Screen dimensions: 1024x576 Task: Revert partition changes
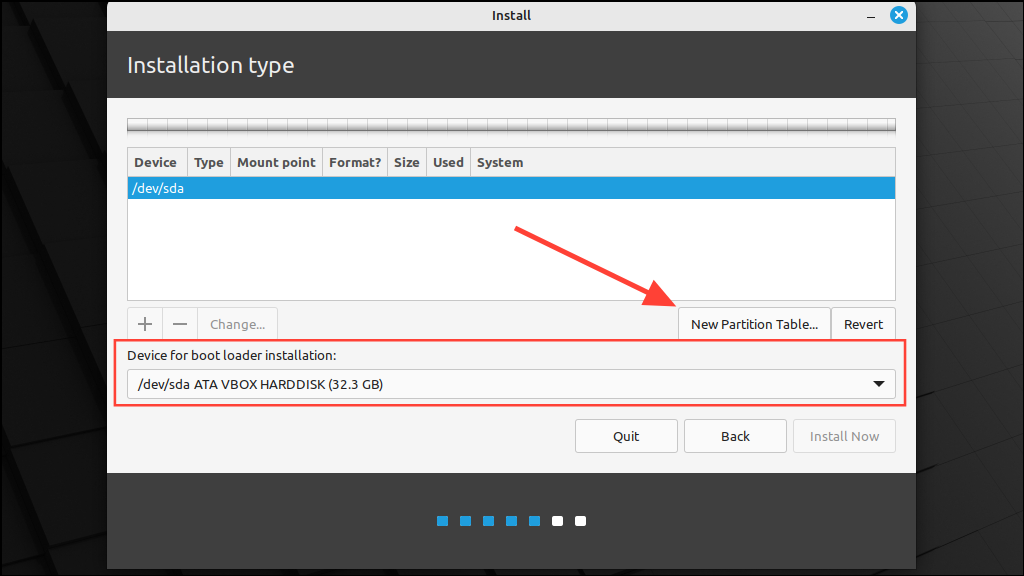tap(863, 323)
